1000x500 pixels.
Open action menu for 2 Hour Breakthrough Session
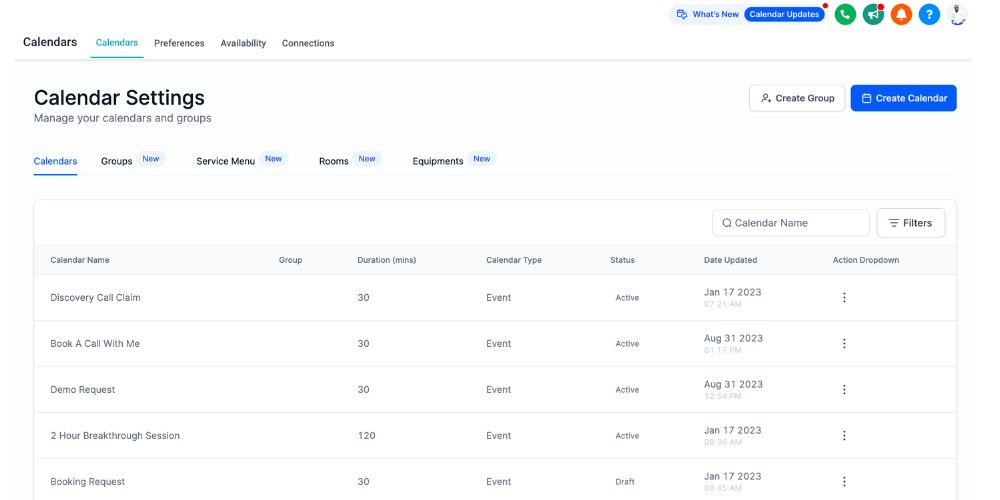point(844,436)
